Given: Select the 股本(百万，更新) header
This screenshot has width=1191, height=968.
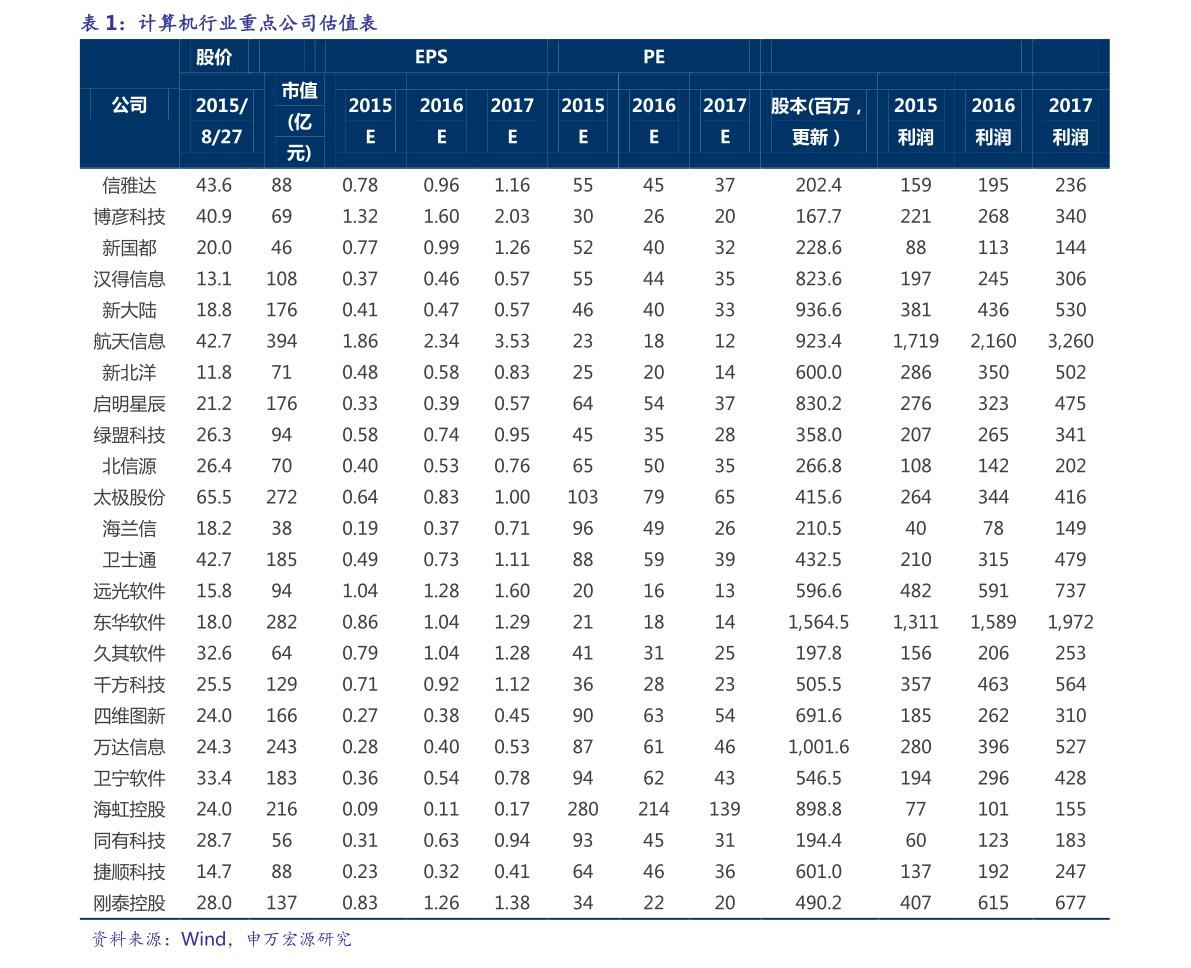Looking at the screenshot, I should pos(817,122).
